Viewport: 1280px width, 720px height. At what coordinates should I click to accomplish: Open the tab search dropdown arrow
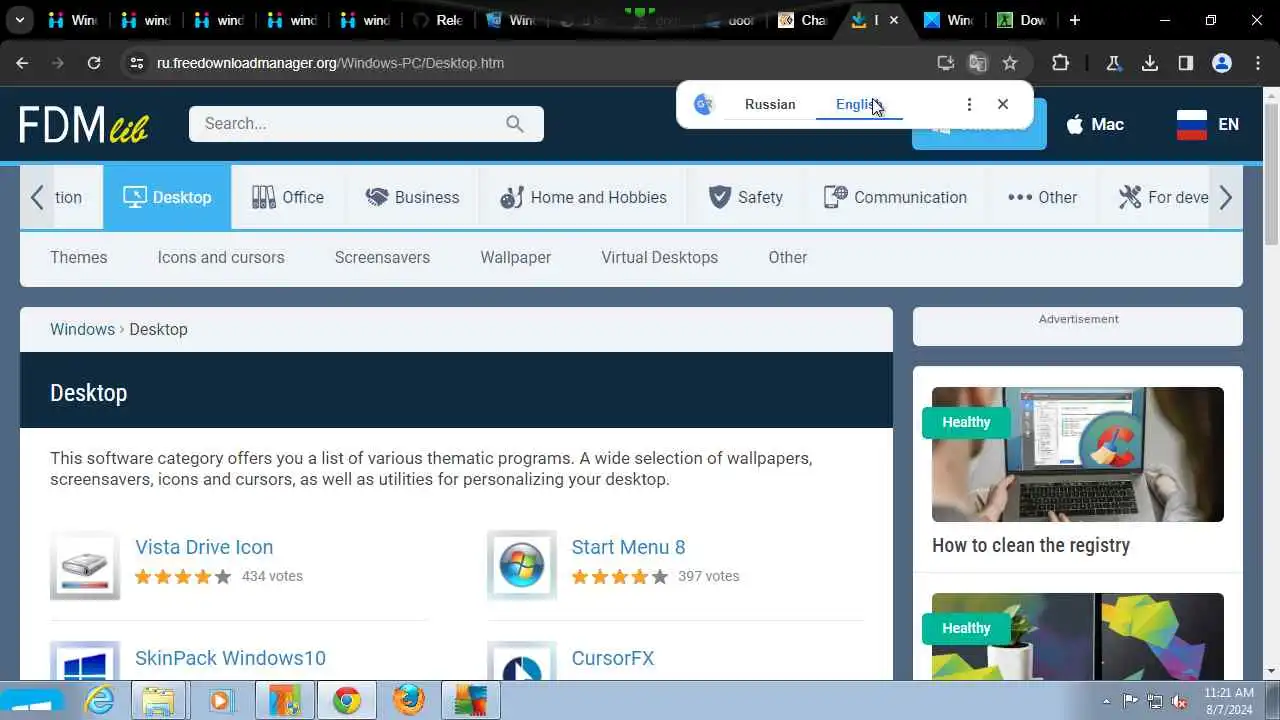pyautogui.click(x=19, y=20)
